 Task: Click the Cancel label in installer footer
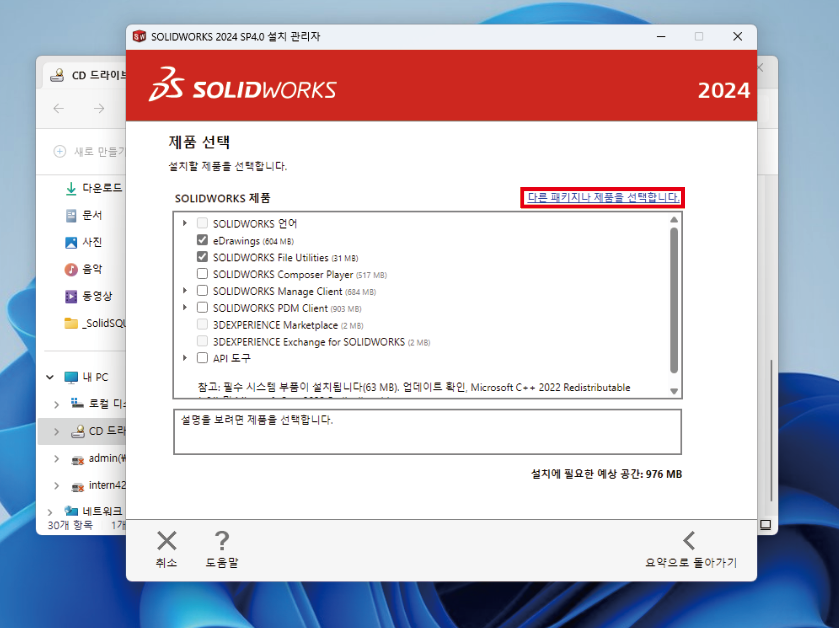[166, 562]
